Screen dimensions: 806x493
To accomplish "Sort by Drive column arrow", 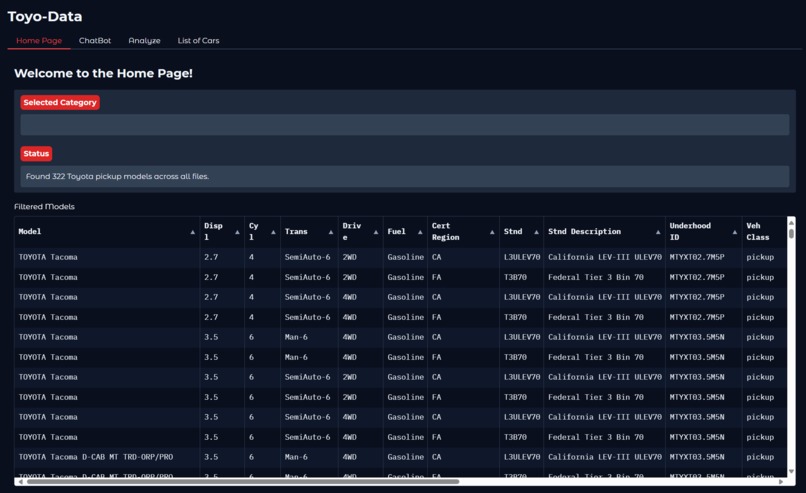I will point(376,232).
